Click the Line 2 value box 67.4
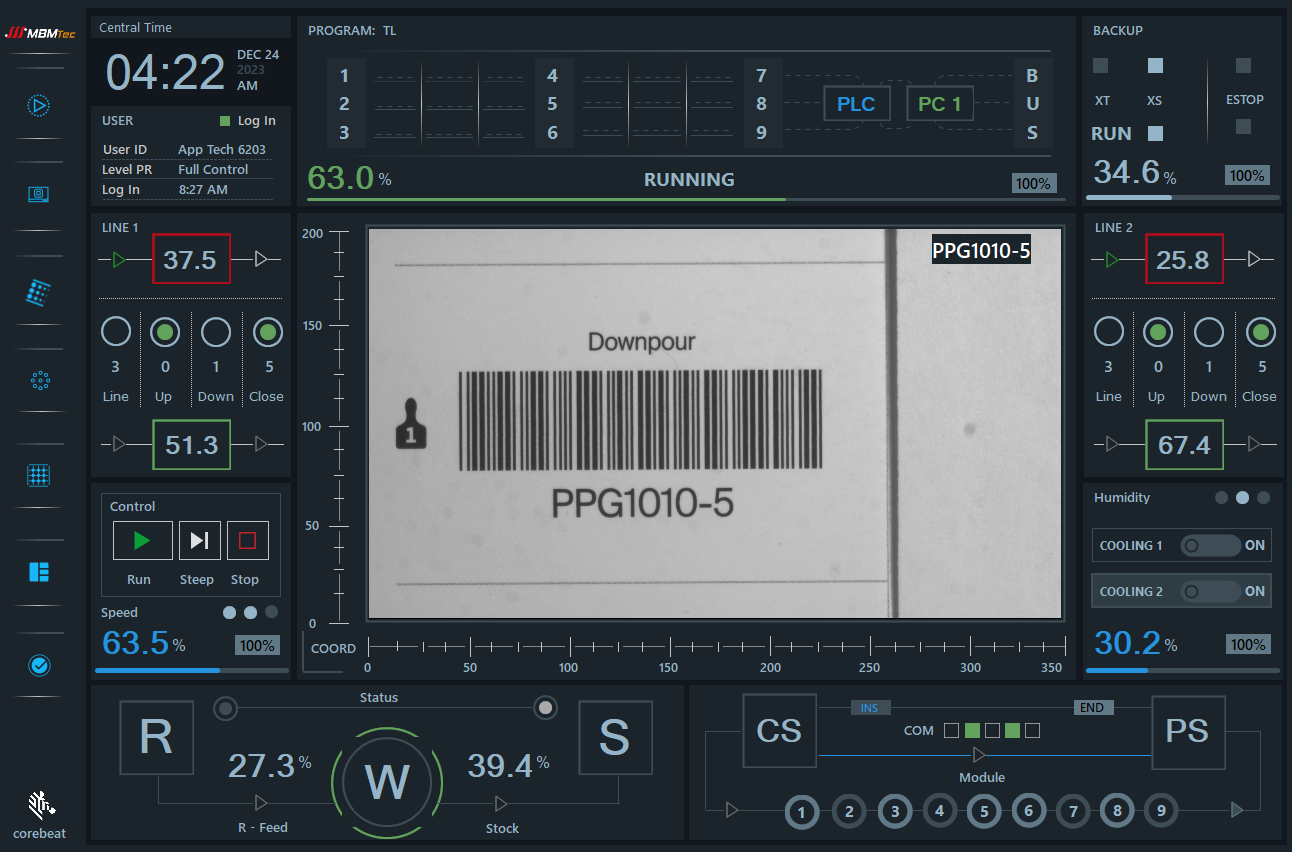This screenshot has height=852, width=1292. click(1184, 444)
